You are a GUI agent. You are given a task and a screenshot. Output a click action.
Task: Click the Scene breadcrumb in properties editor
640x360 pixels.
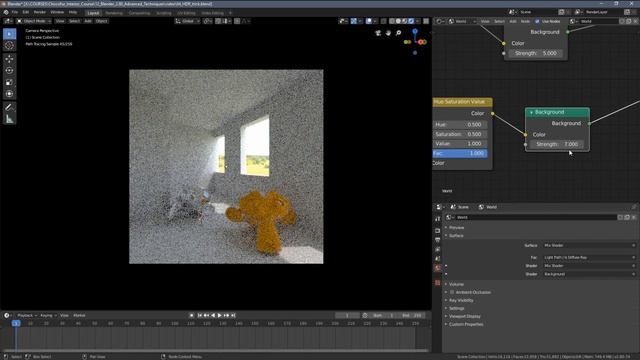(x=460, y=207)
